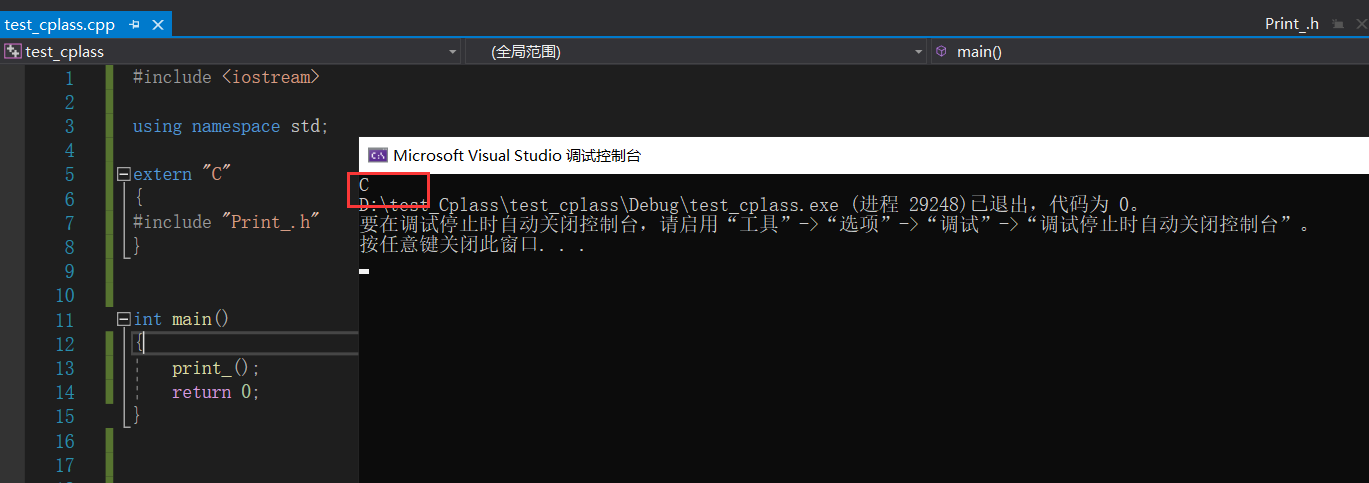Click the breakpoint margin beside line 13
Image resolution: width=1369 pixels, height=483 pixels.
pyautogui.click(x=12, y=368)
